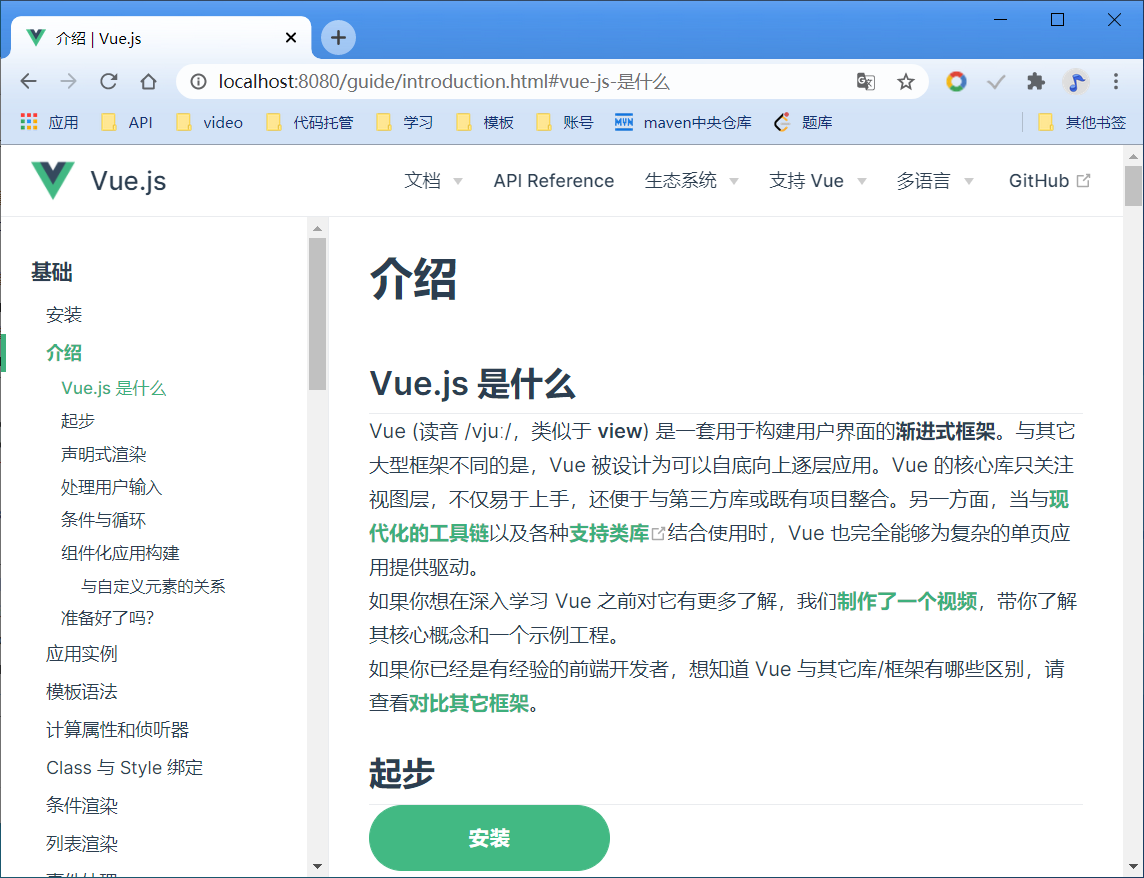Open the 其他书签 folder
1144x878 pixels.
pos(1082,122)
